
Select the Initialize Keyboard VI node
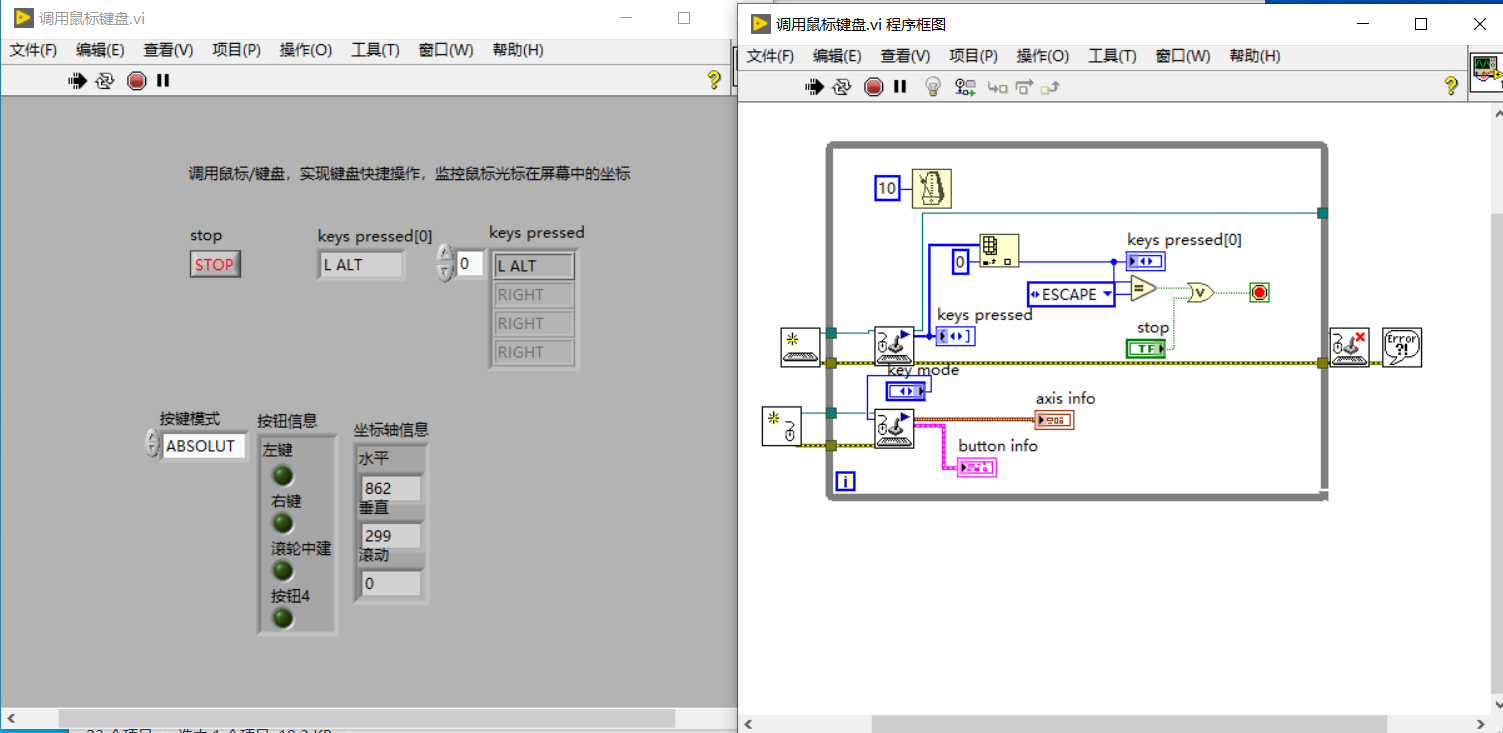pos(800,347)
